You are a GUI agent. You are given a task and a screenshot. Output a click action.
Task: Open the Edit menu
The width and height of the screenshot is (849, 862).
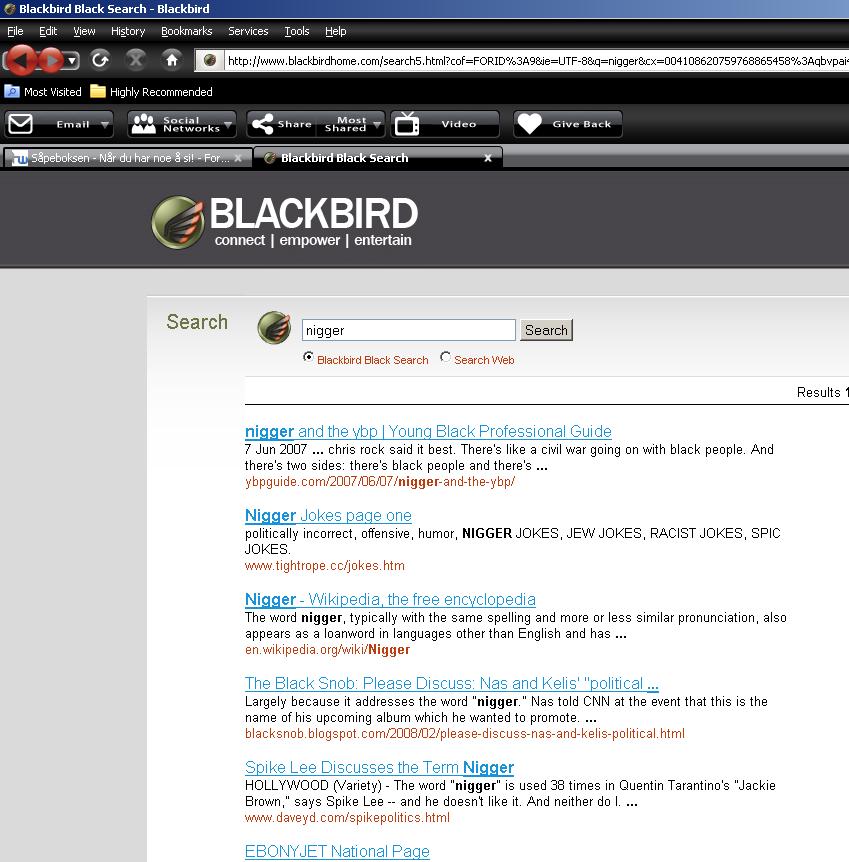click(48, 31)
